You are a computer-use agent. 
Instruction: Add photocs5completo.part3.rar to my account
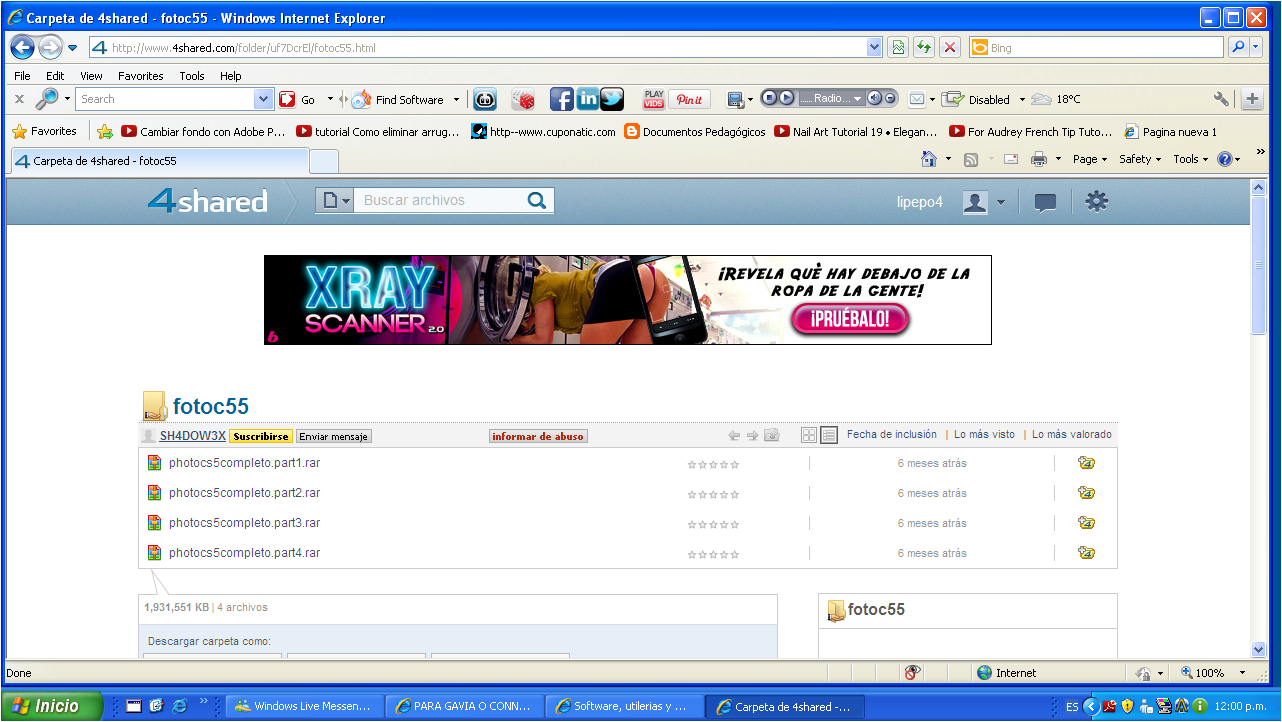click(x=1087, y=523)
